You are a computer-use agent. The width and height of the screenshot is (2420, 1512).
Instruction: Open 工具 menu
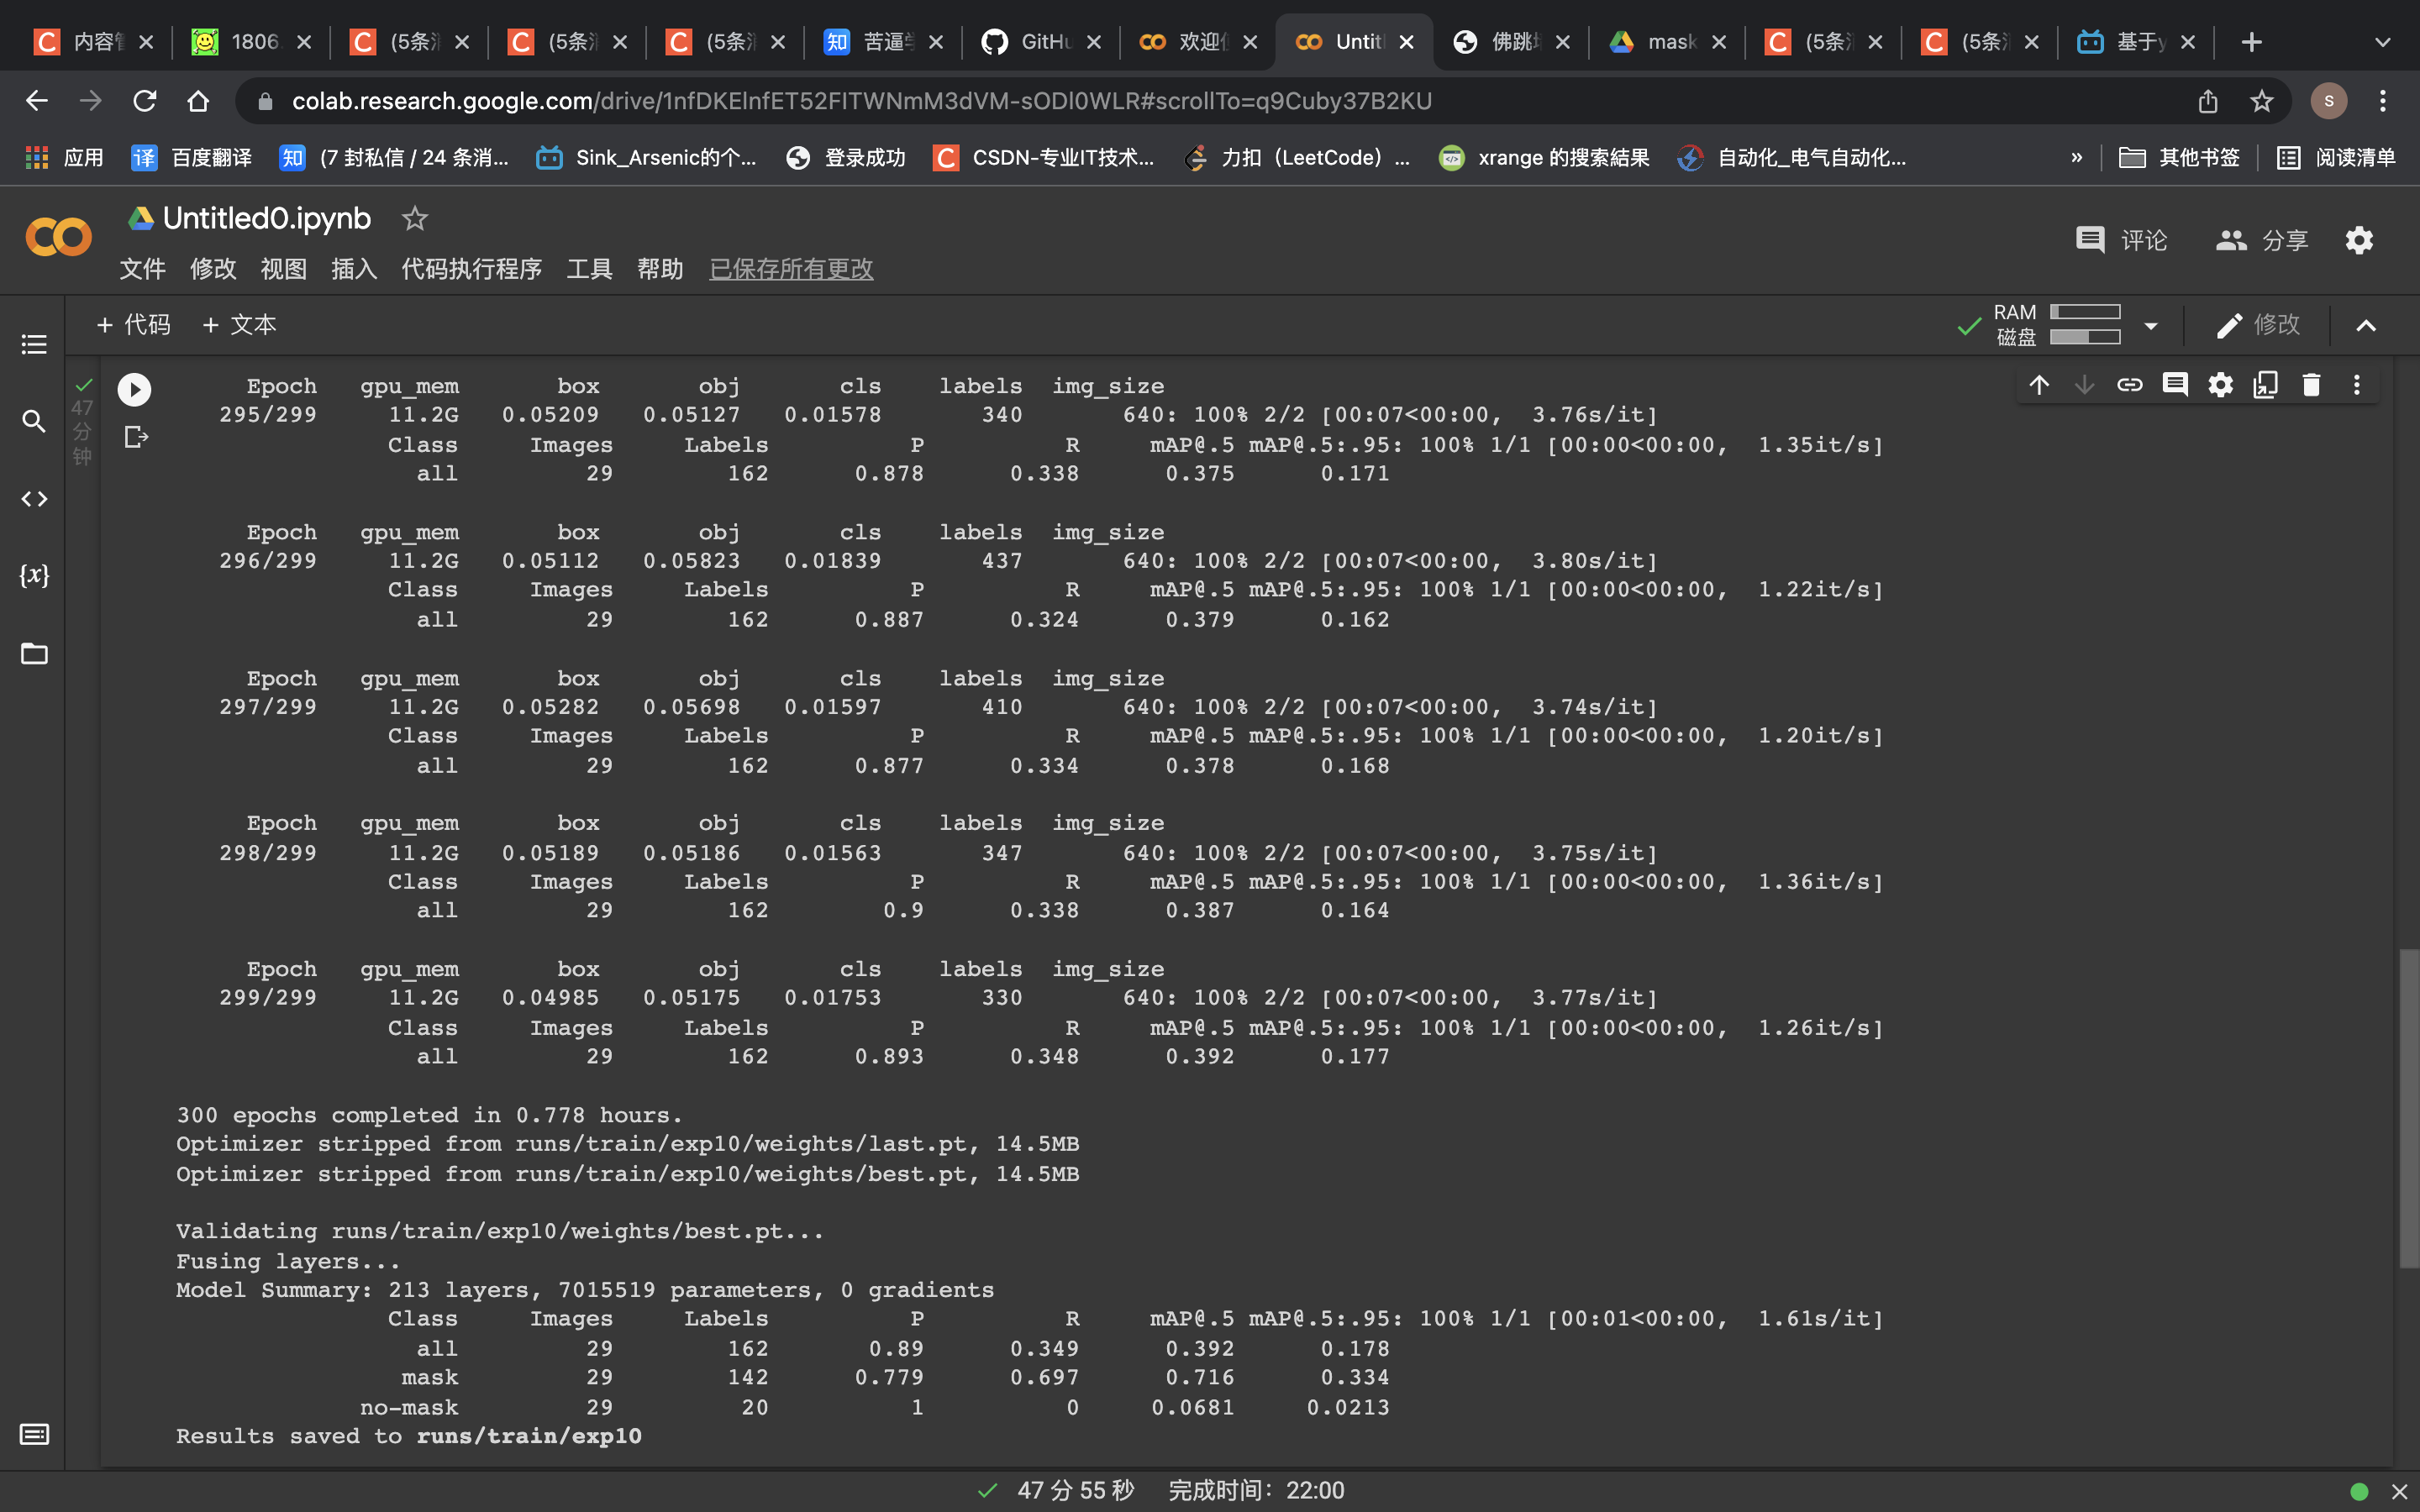click(589, 269)
